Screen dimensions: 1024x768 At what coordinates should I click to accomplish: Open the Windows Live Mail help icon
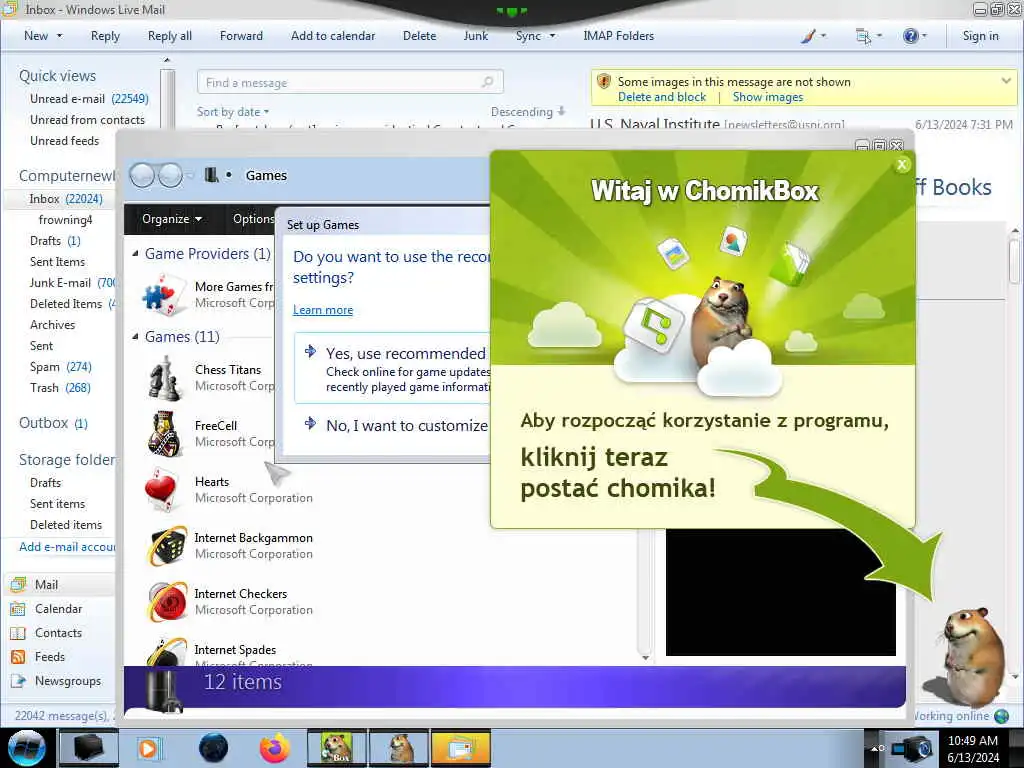pos(910,36)
